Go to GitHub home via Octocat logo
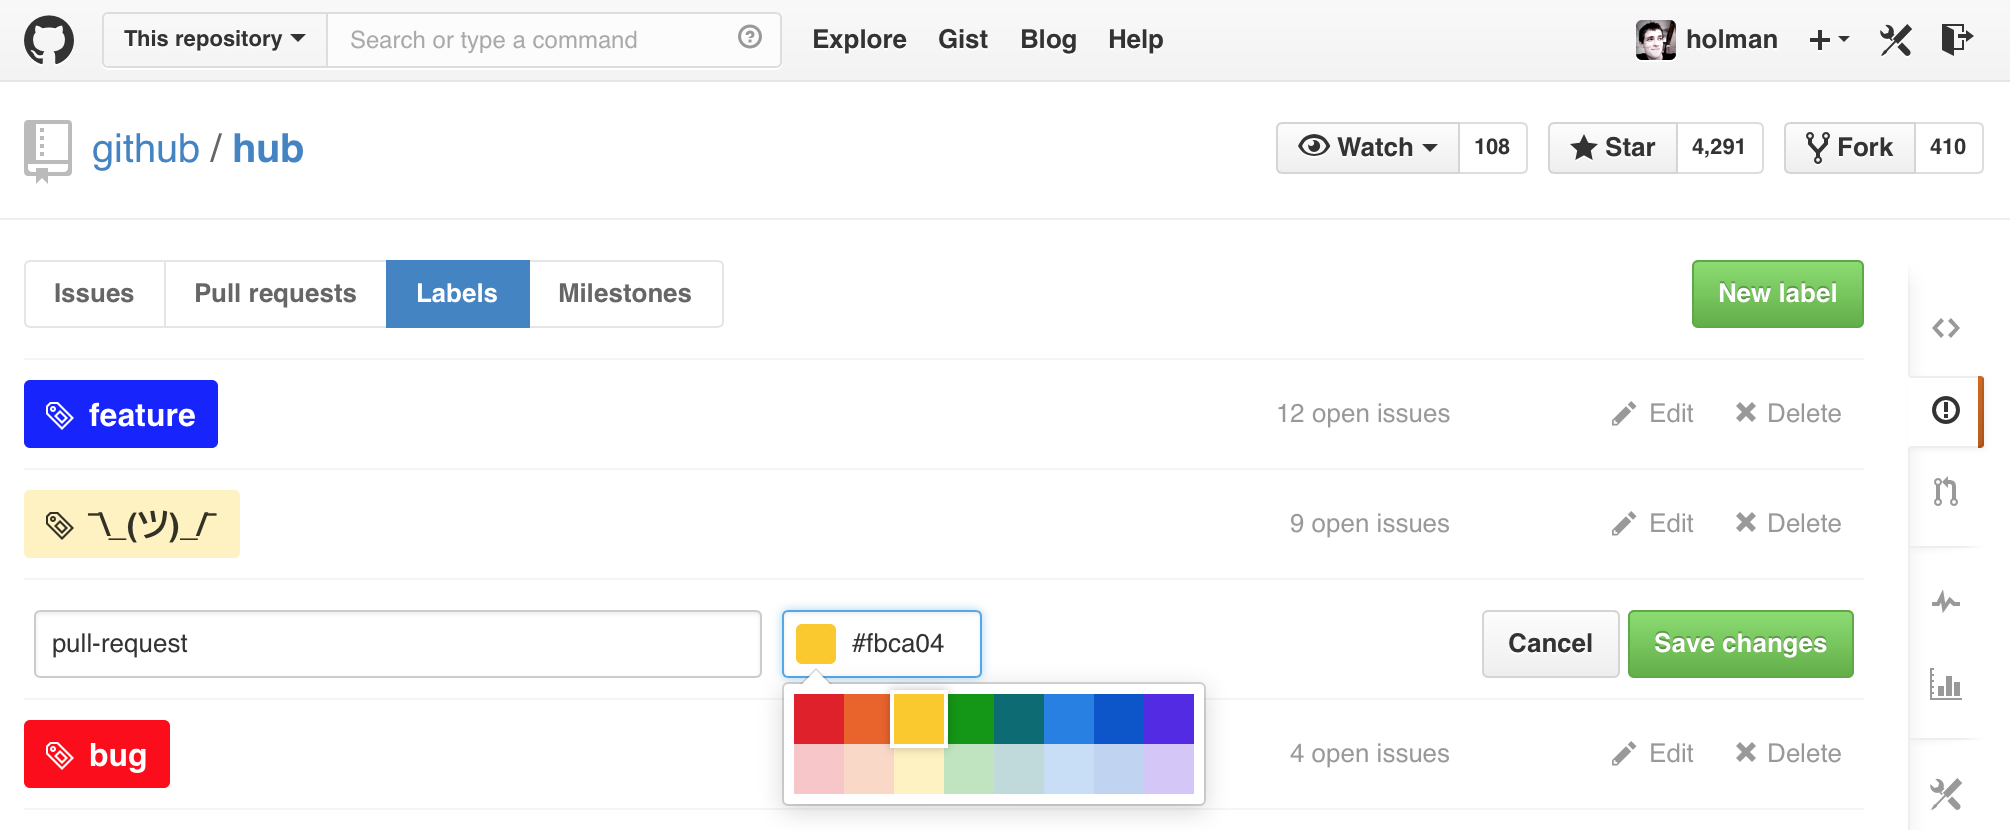The image size is (2010, 830). [49, 40]
